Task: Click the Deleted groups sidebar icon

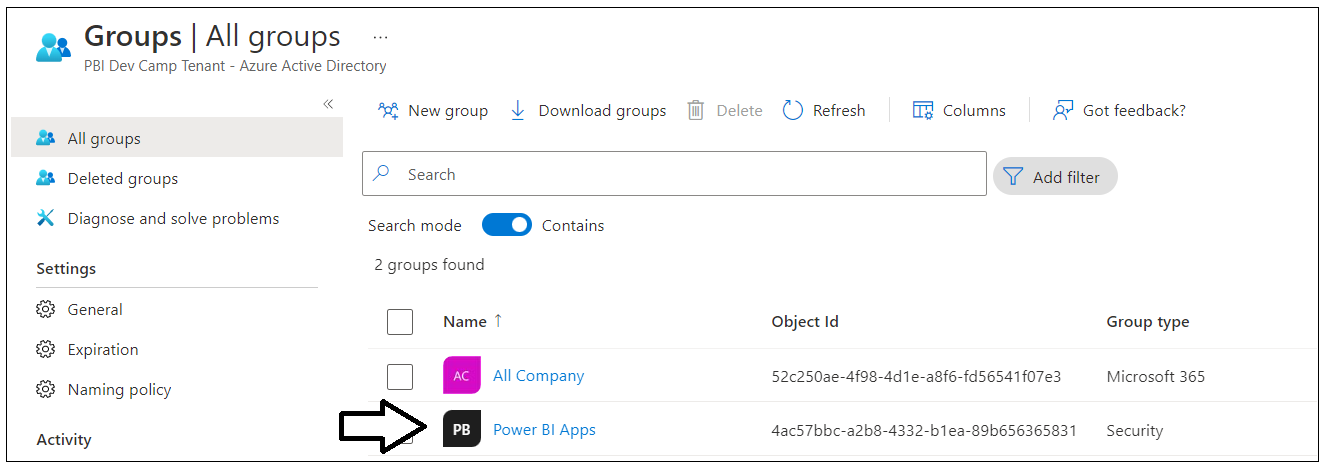Action: click(x=45, y=178)
